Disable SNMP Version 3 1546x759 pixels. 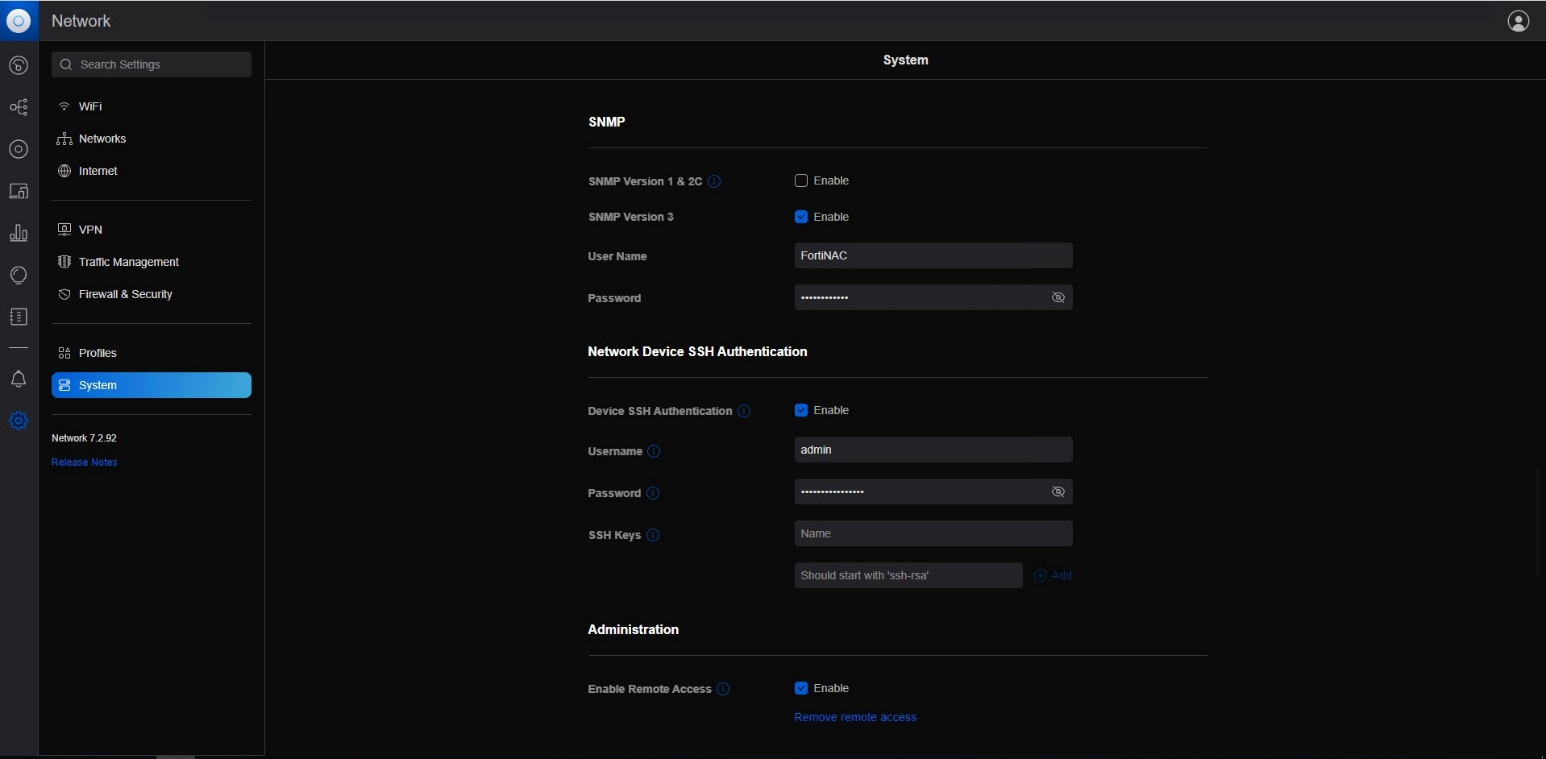(x=801, y=216)
